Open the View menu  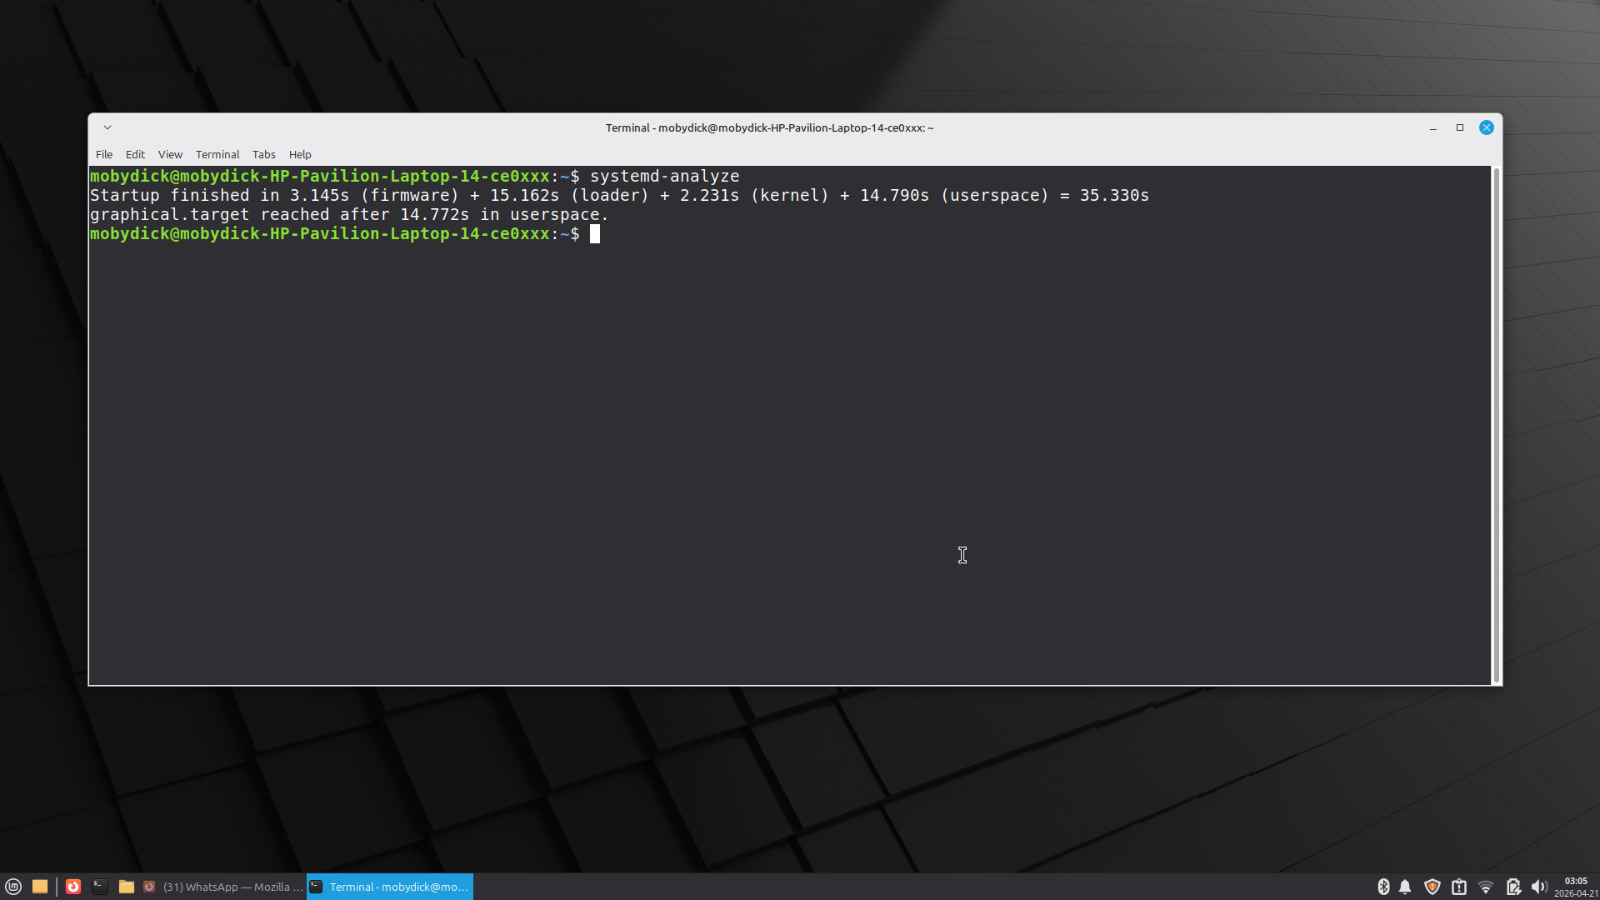tap(170, 155)
